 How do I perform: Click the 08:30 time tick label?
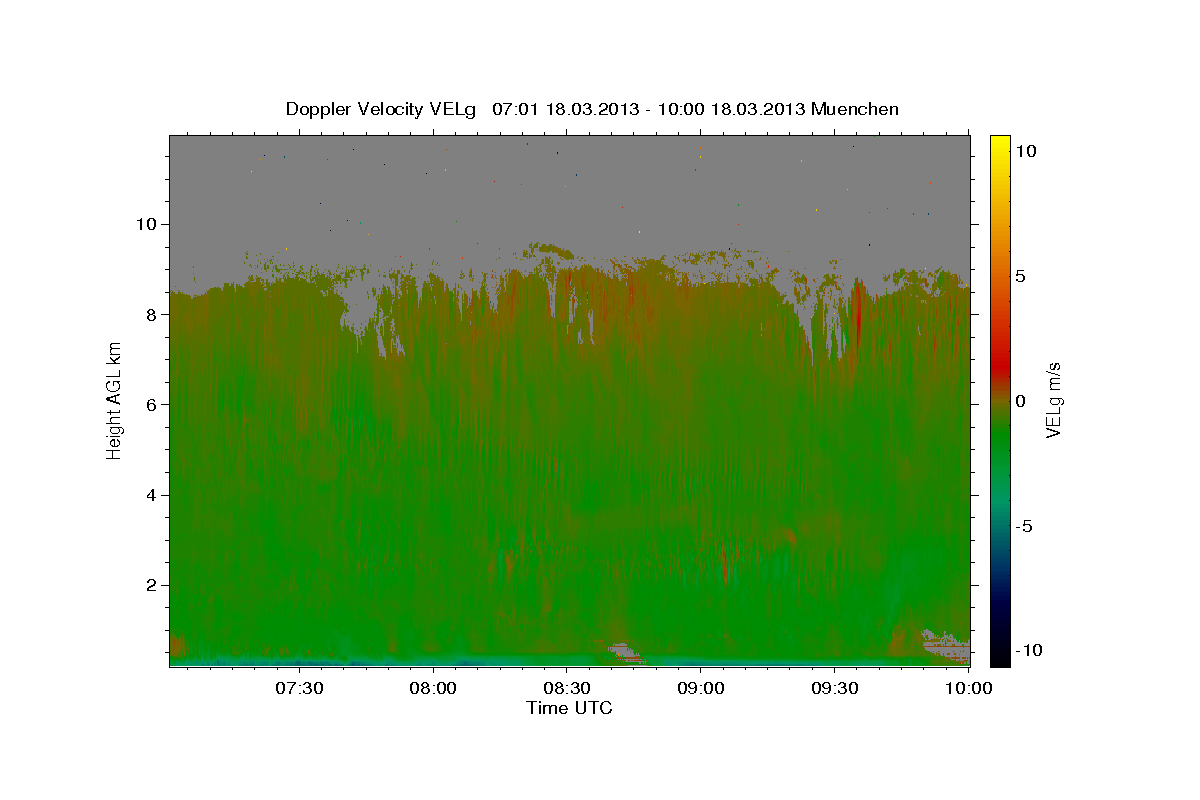pyautogui.click(x=567, y=689)
